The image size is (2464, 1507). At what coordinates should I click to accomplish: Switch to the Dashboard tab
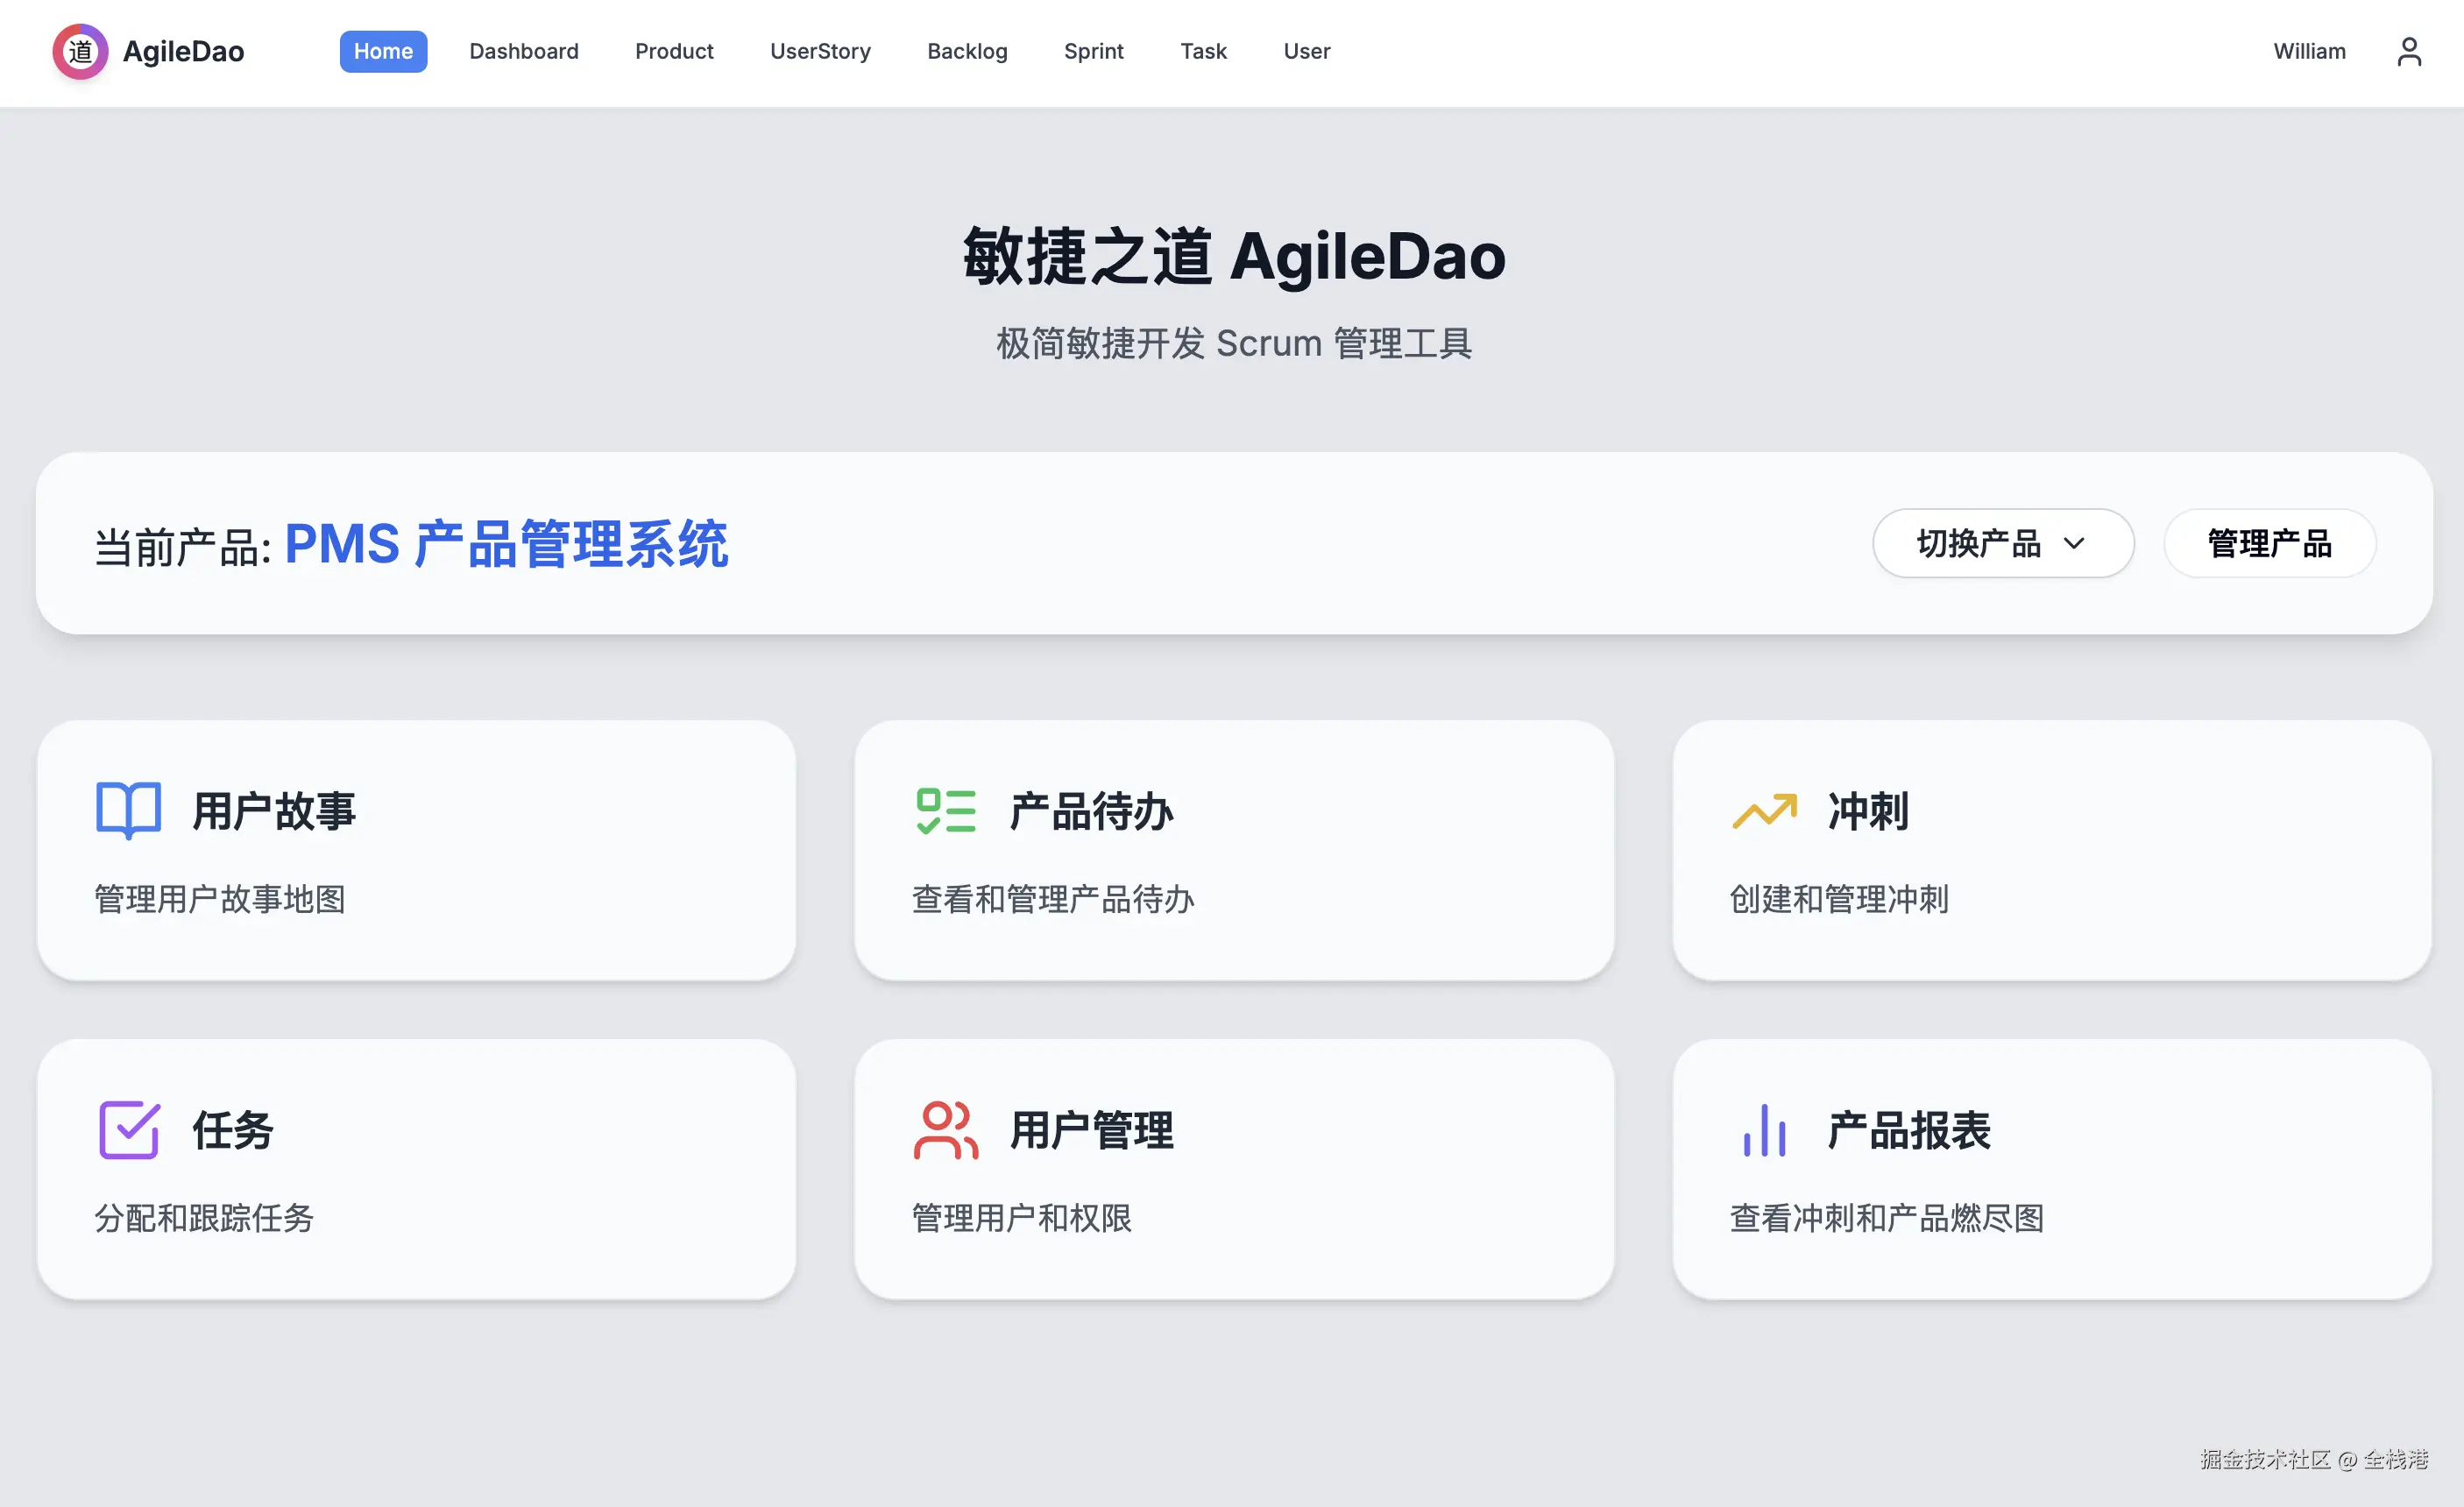(524, 51)
